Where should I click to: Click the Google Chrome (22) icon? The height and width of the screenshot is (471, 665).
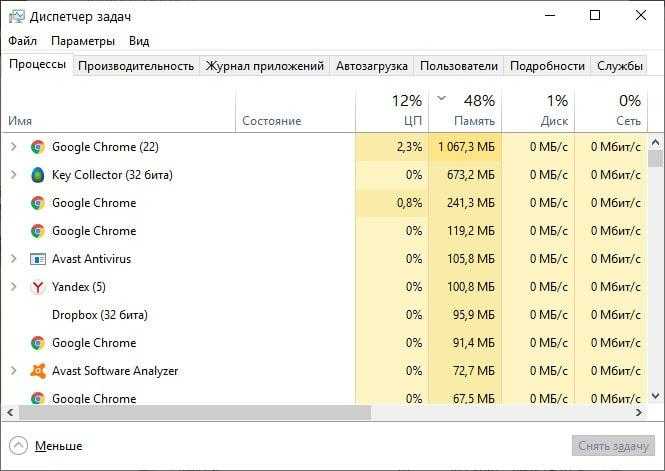pos(37,147)
